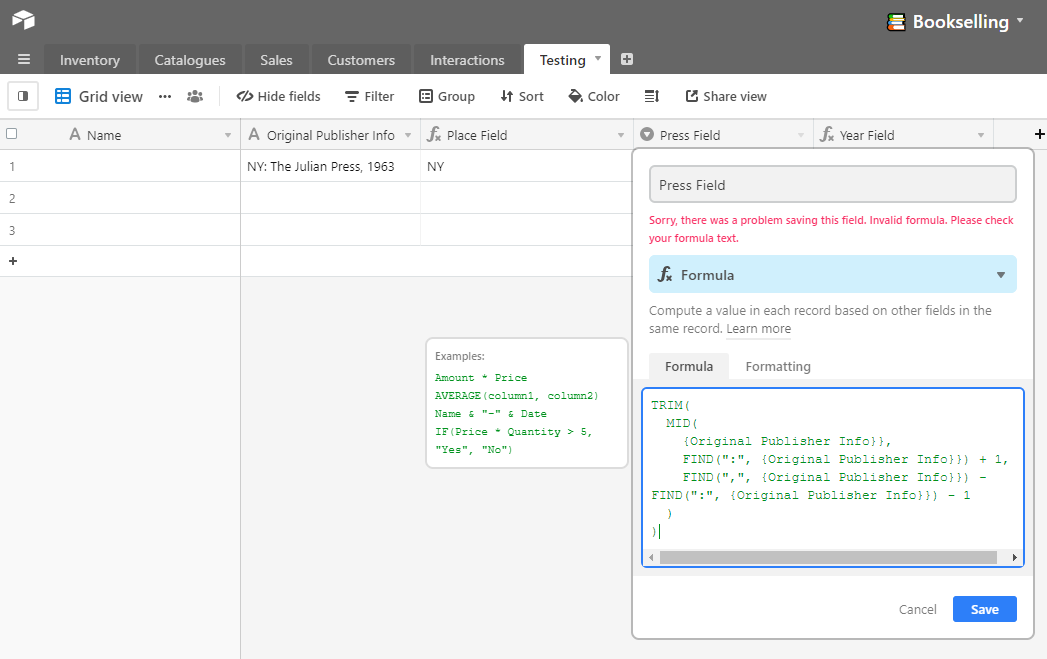1047x659 pixels.
Task: Open the Group menu
Action: 447,97
